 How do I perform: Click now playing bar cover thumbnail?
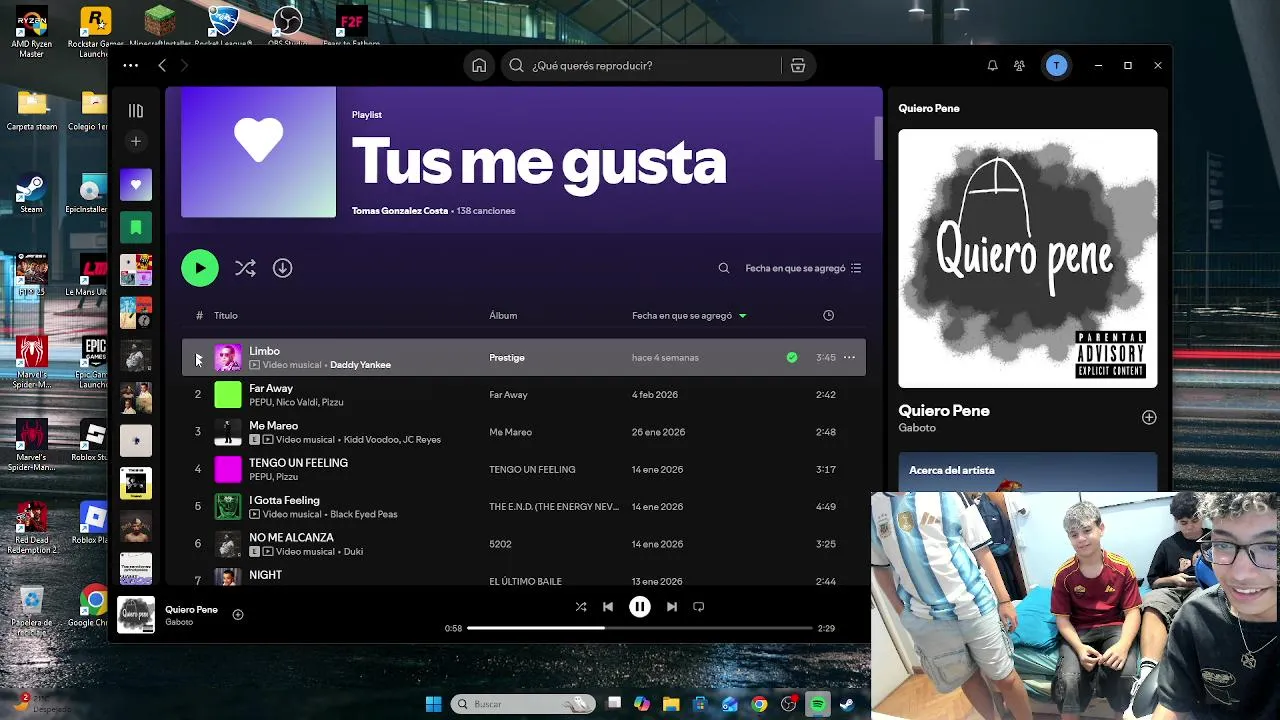point(136,615)
